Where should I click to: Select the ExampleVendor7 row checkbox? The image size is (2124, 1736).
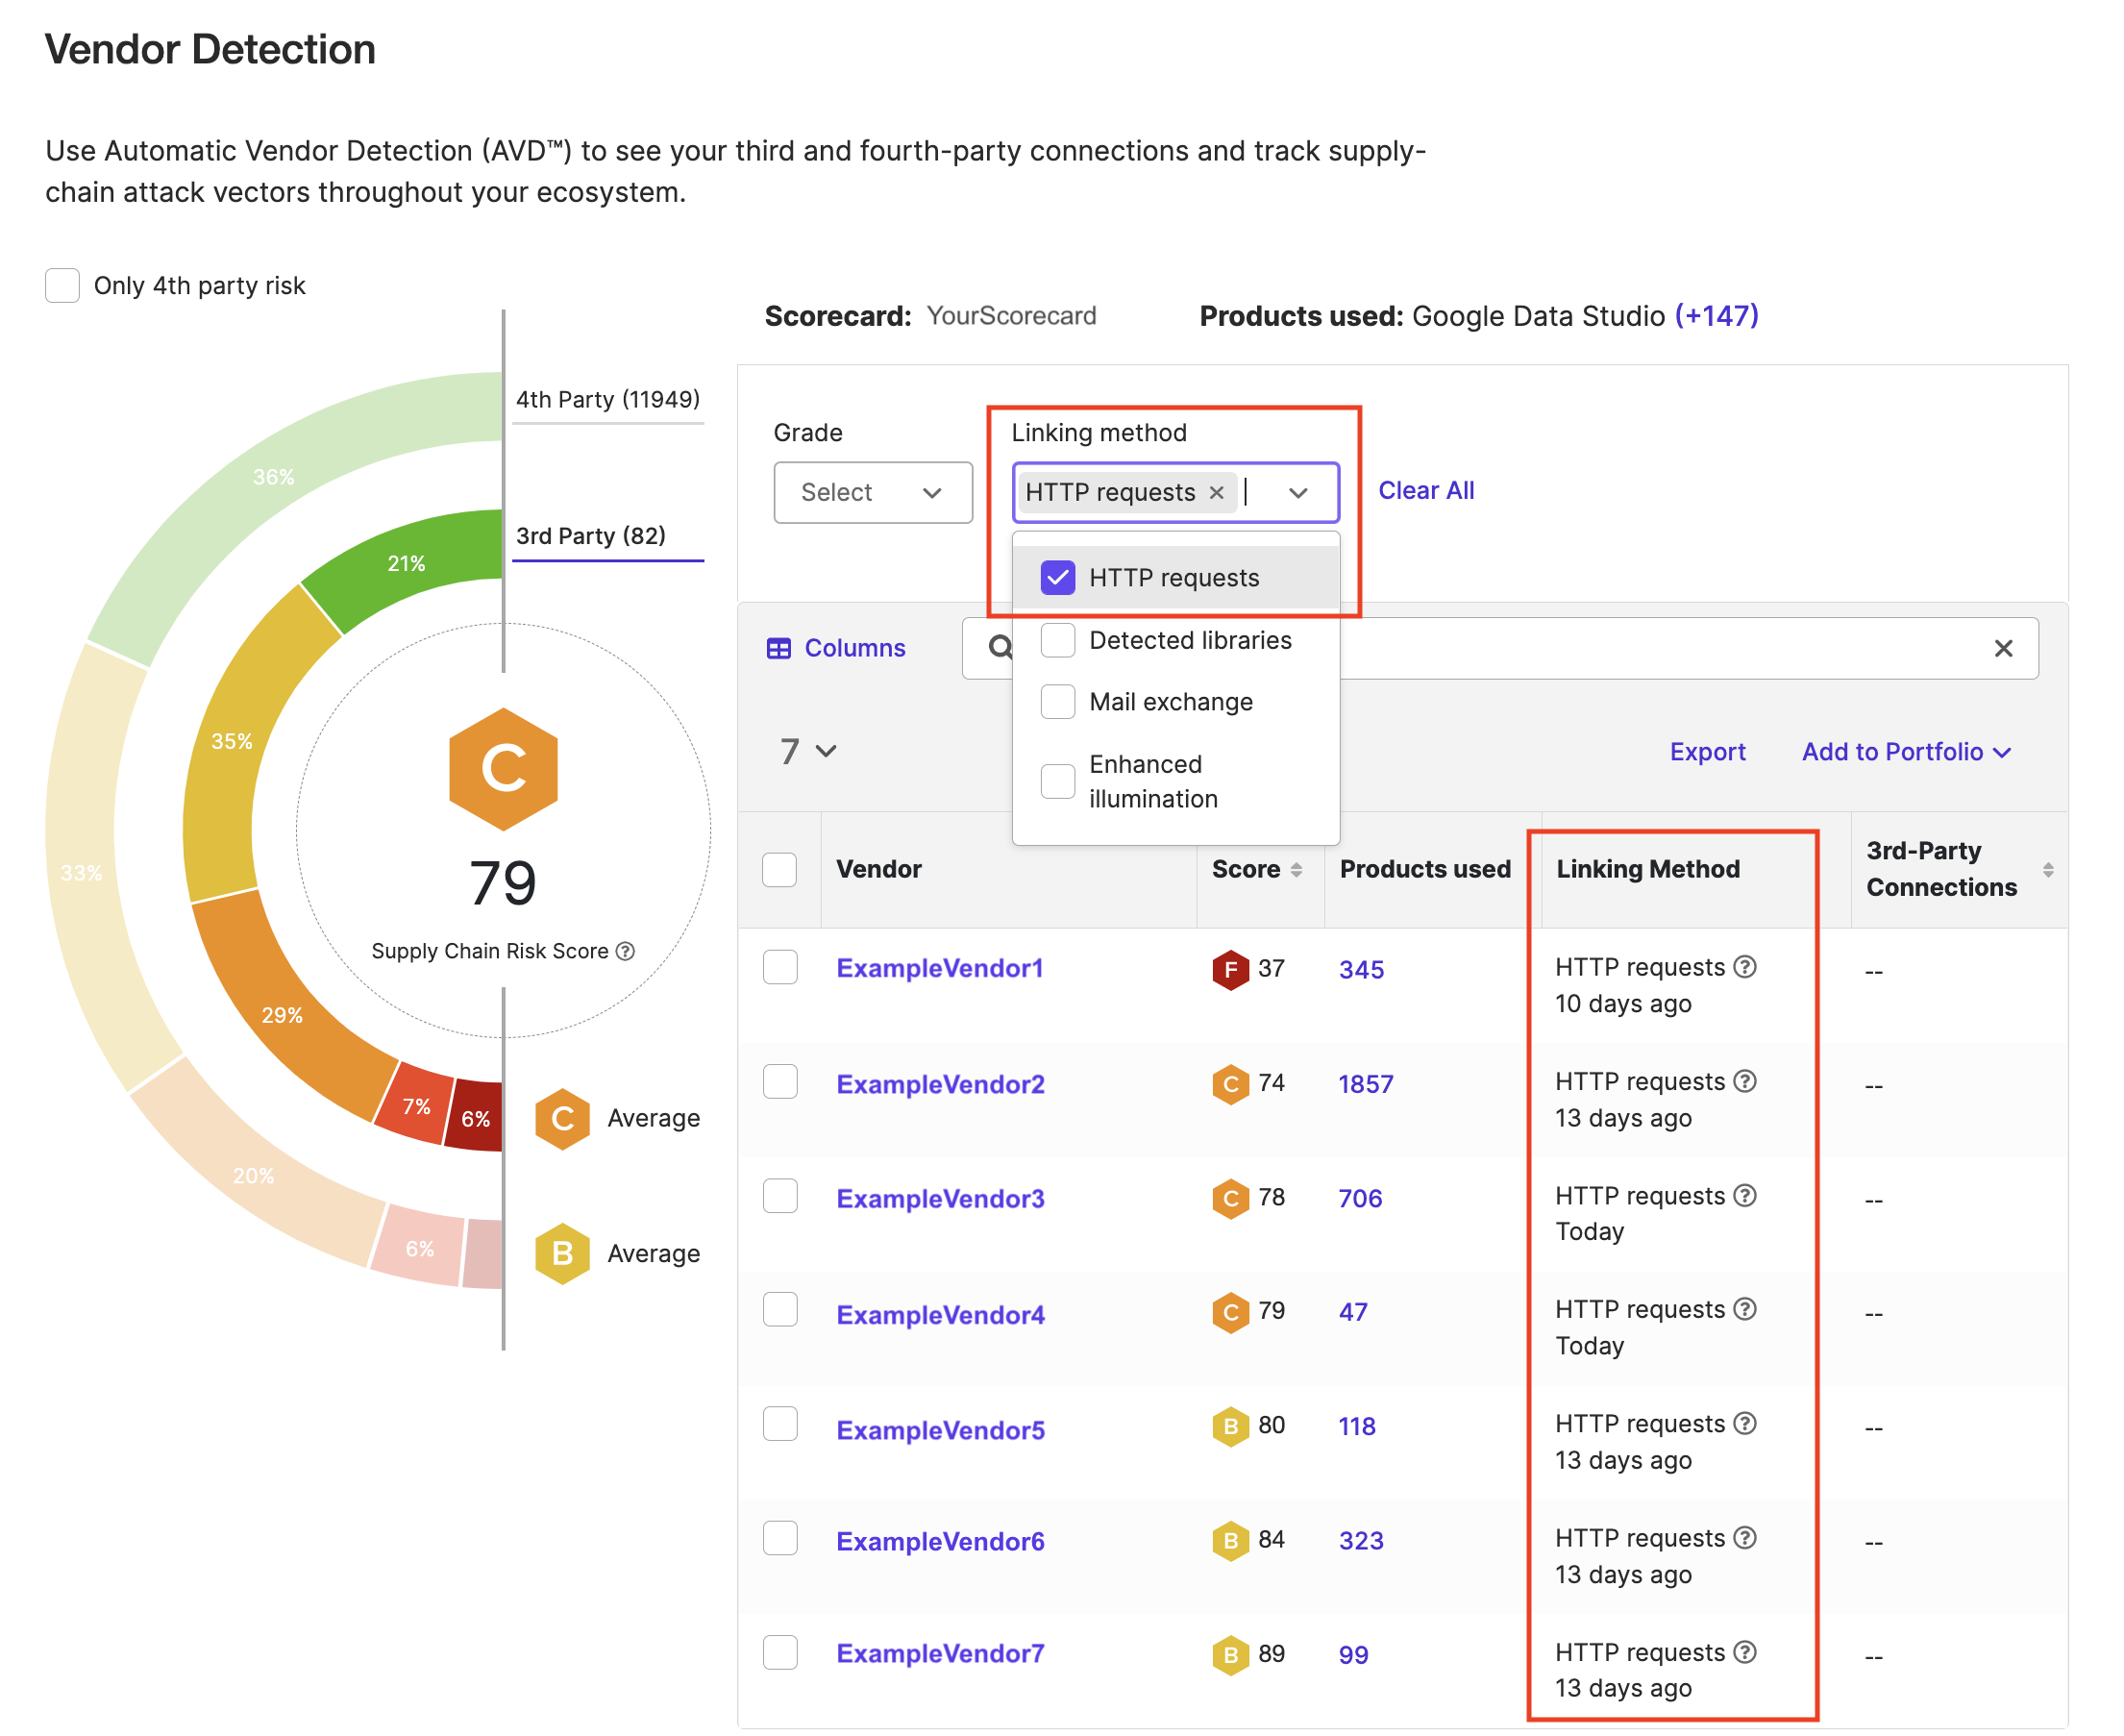(779, 1652)
